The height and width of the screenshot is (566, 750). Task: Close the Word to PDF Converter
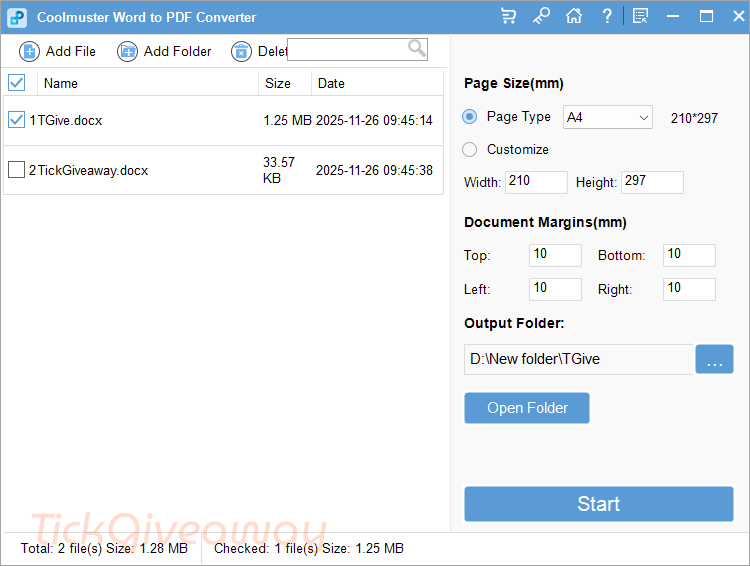[x=739, y=16]
